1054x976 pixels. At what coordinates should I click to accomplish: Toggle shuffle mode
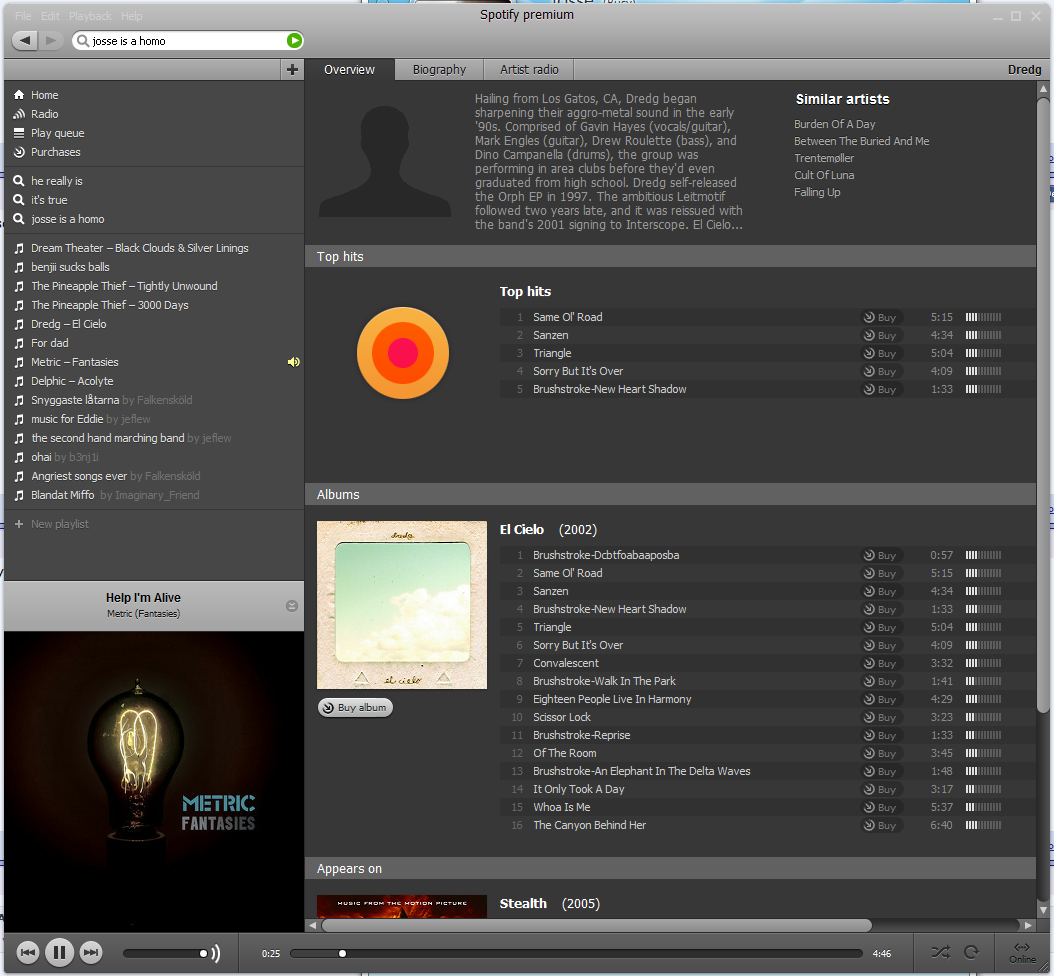pos(940,952)
